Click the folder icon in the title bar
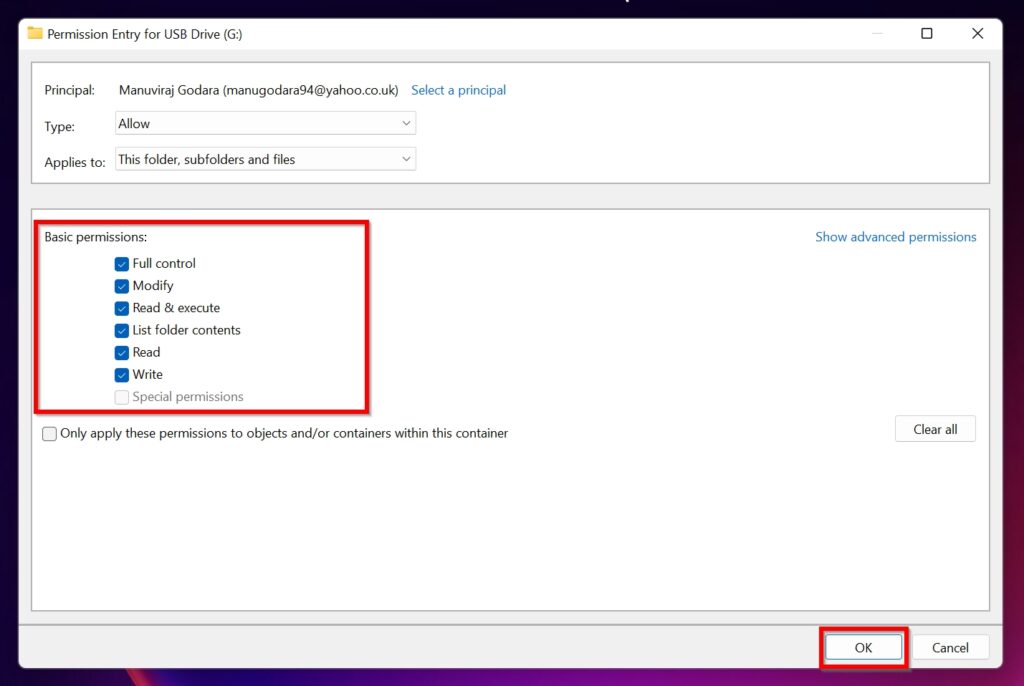The image size is (1024, 686). (35, 33)
